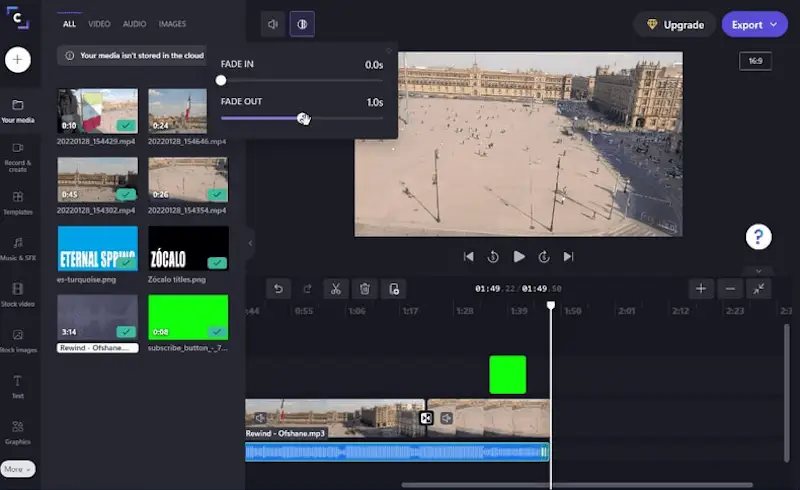Image resolution: width=800 pixels, height=490 pixels.
Task: Toggle the audio volume panel icon
Action: [x=272, y=24]
